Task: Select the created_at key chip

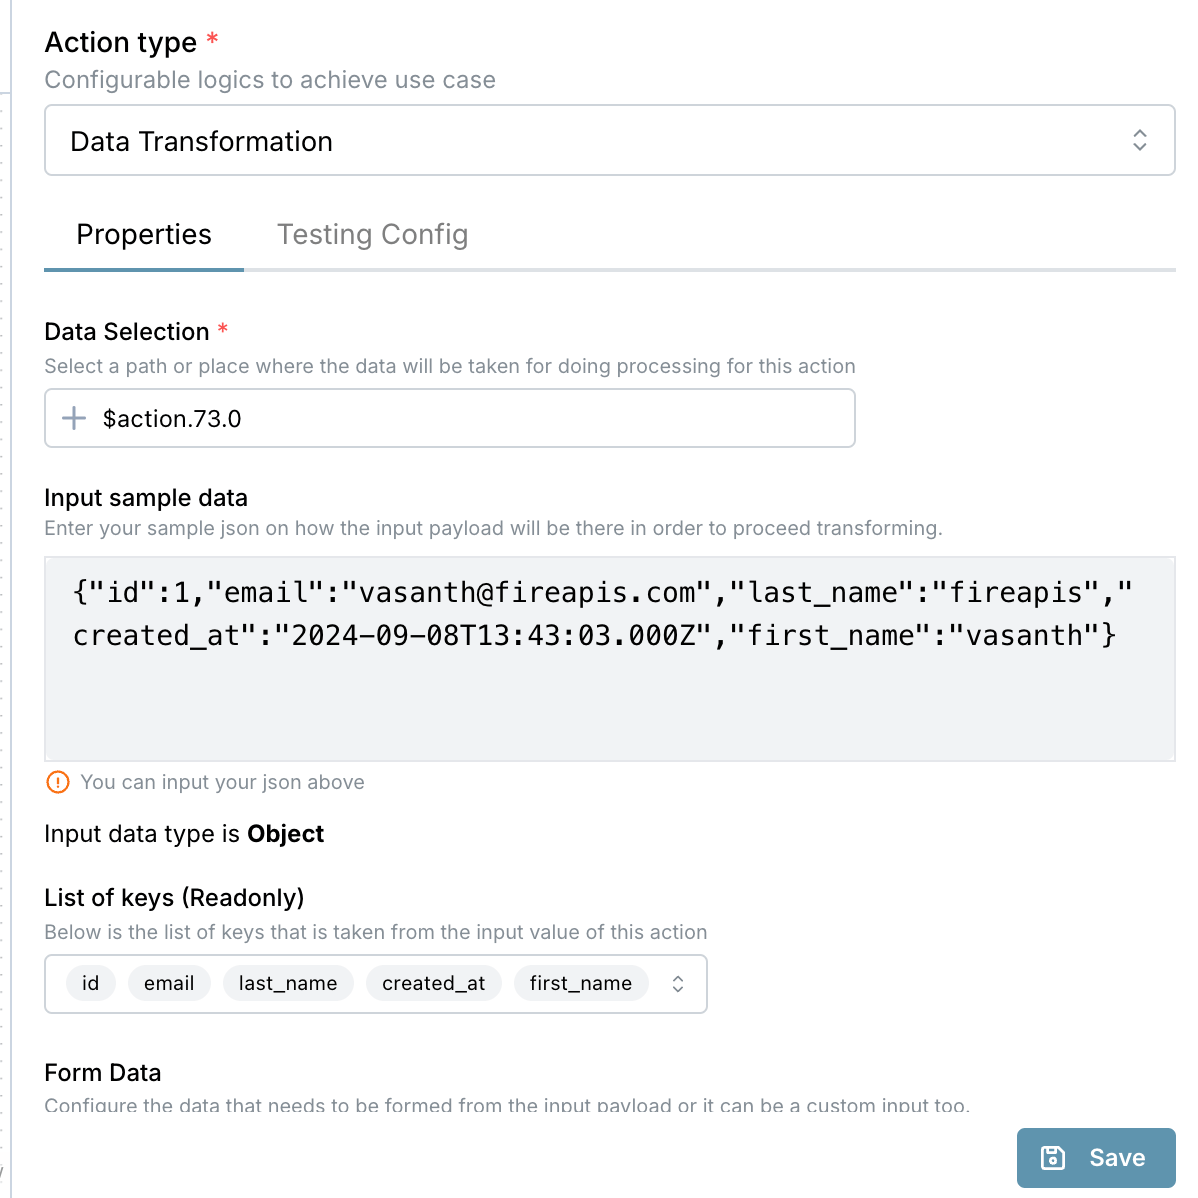Action: [x=434, y=983]
